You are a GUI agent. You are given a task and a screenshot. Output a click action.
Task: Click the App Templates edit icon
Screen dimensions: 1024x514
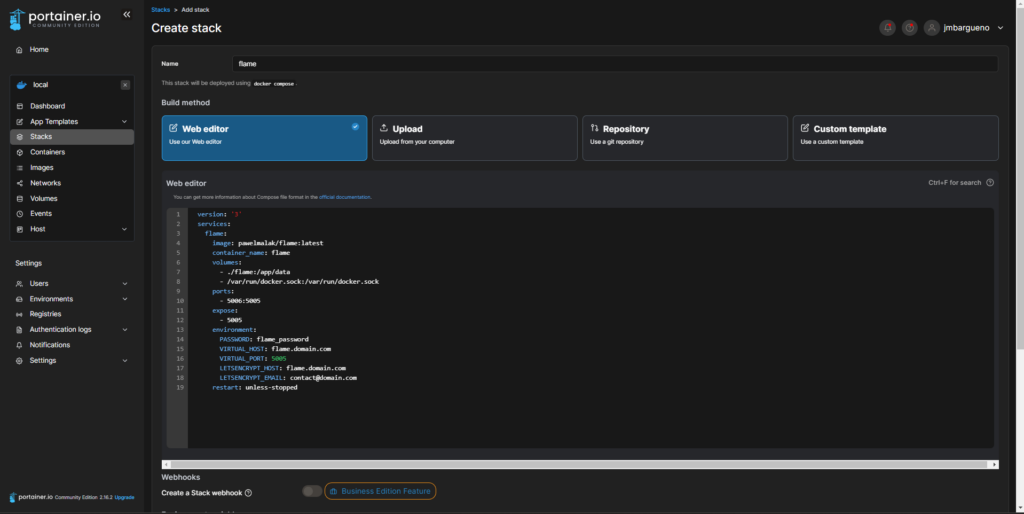point(20,121)
